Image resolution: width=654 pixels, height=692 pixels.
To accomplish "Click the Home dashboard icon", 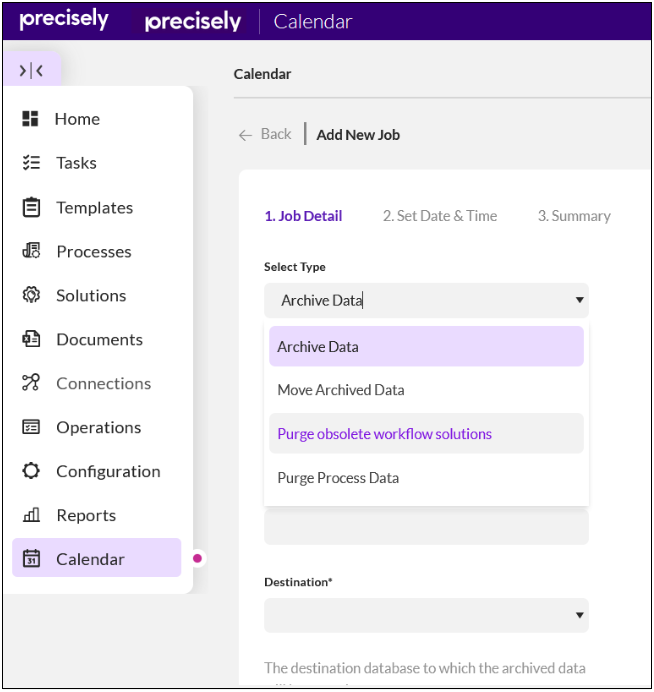I will 30,119.
